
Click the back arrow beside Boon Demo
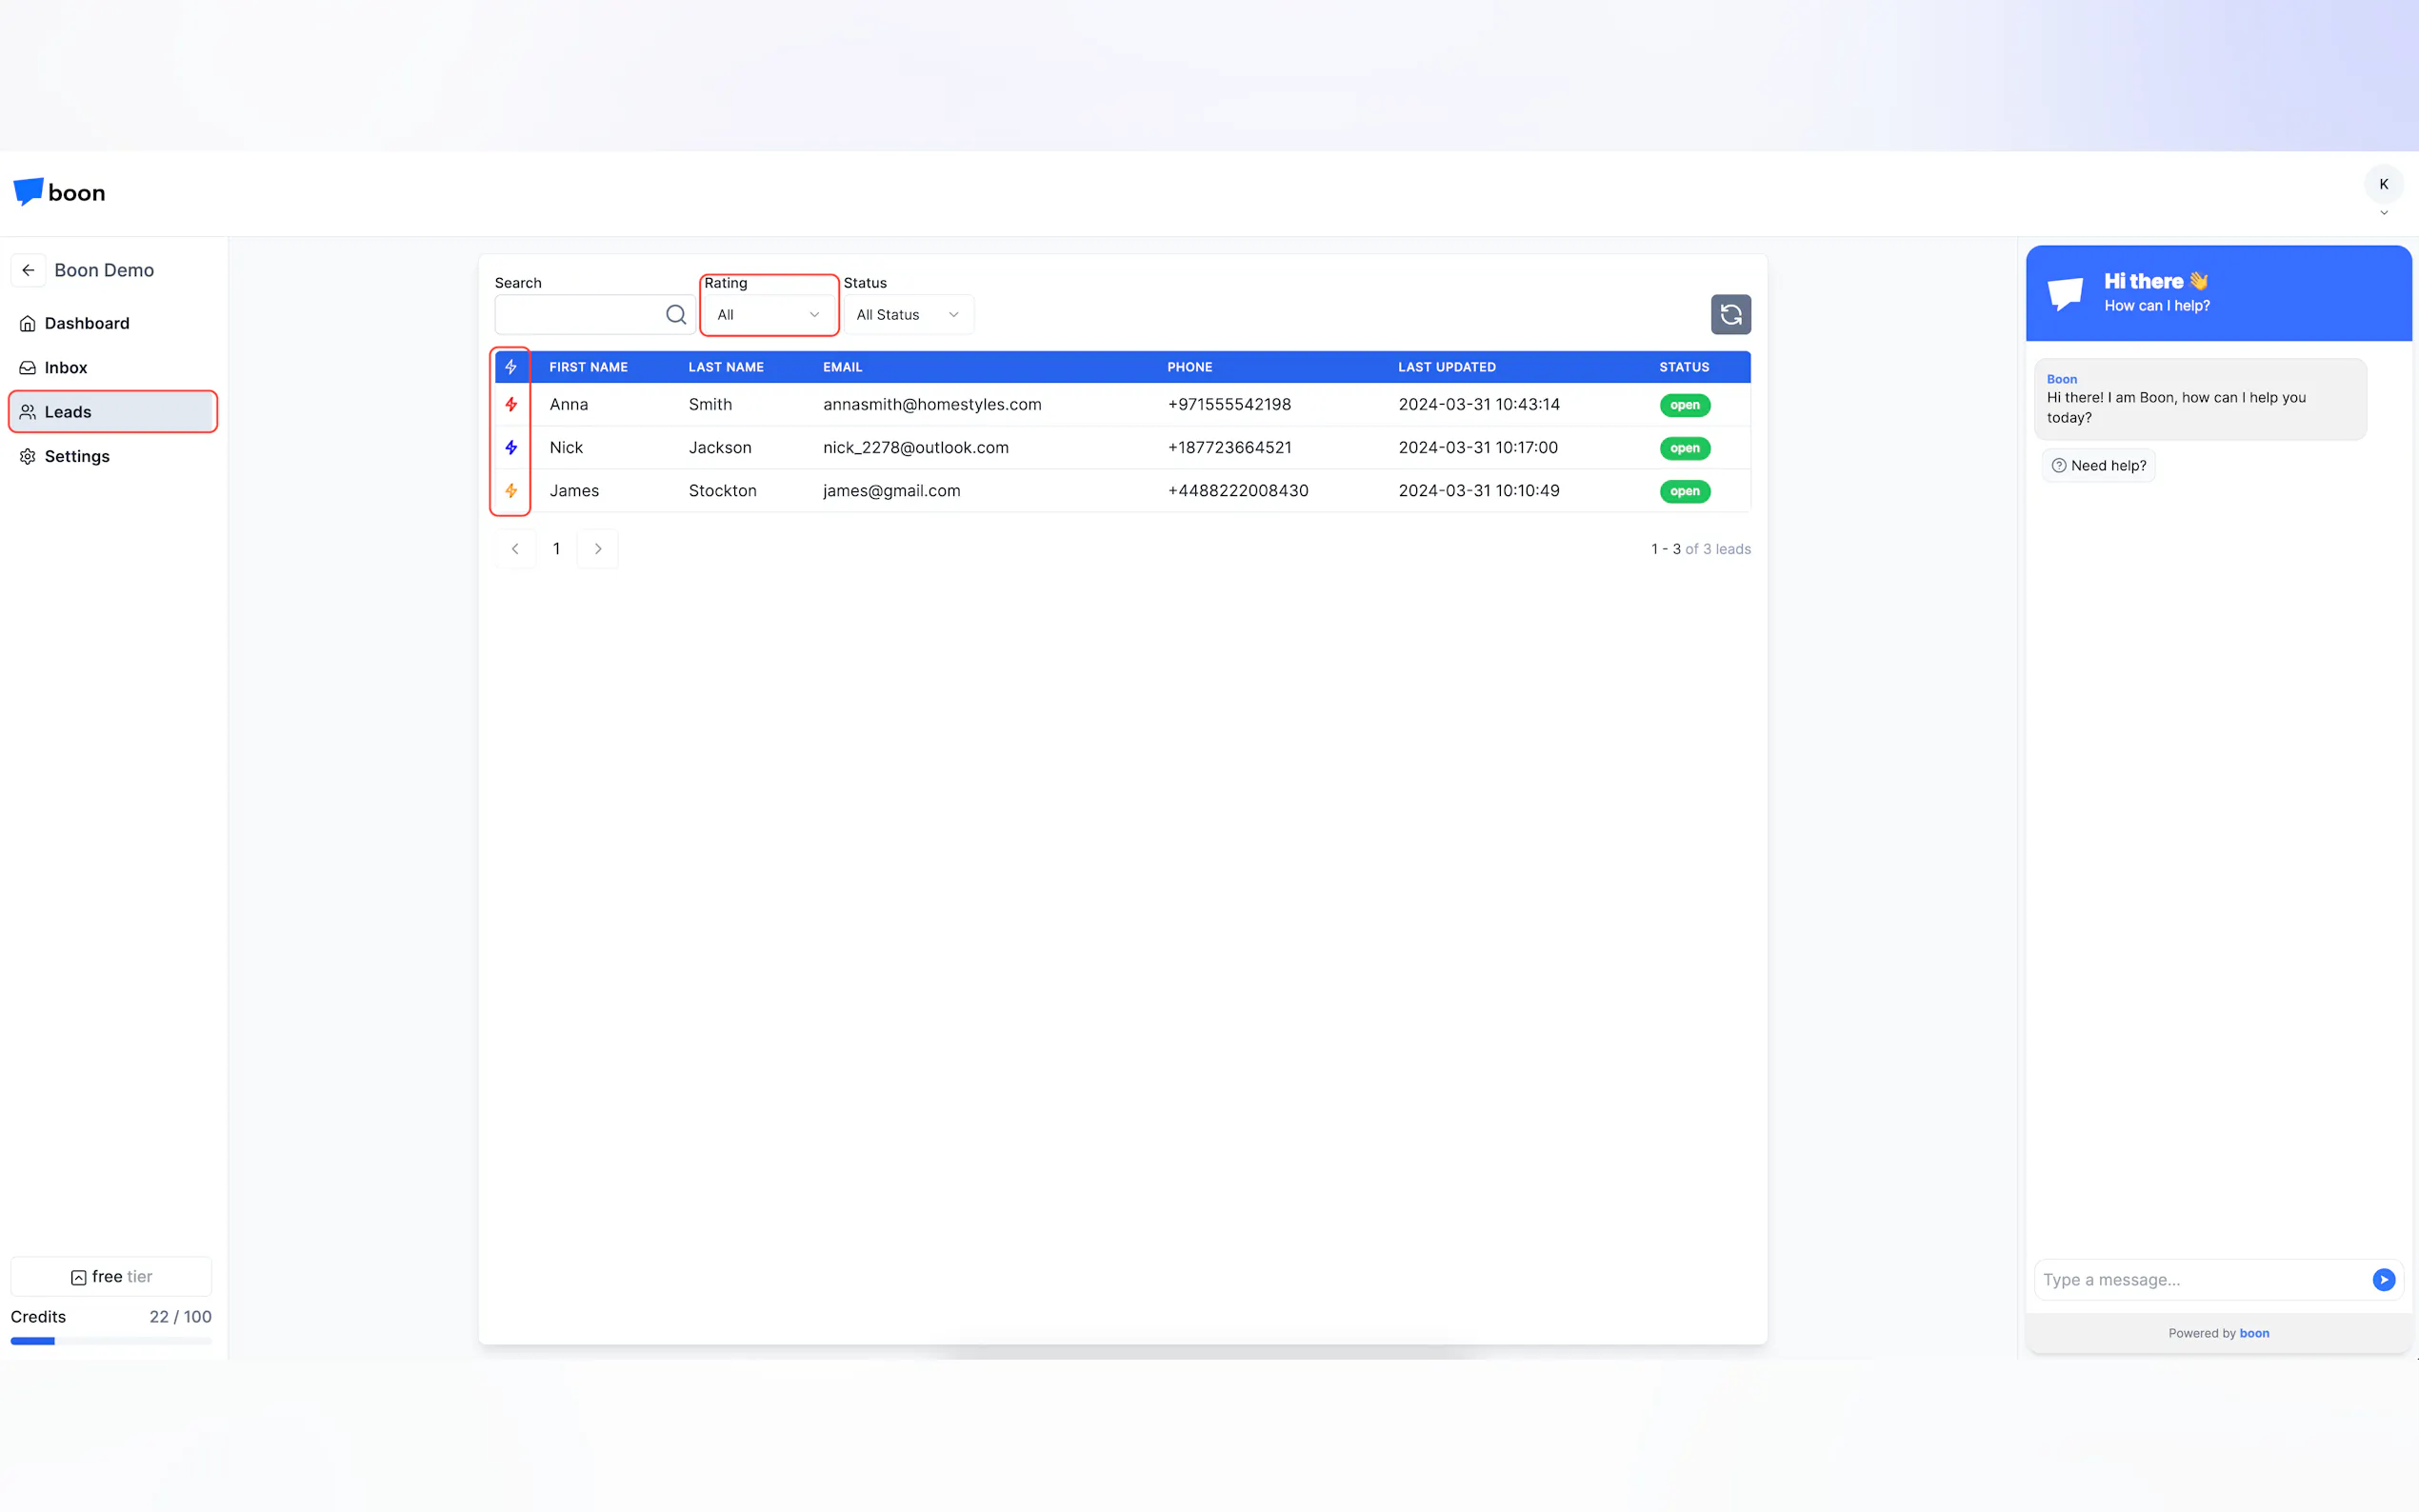(x=28, y=270)
